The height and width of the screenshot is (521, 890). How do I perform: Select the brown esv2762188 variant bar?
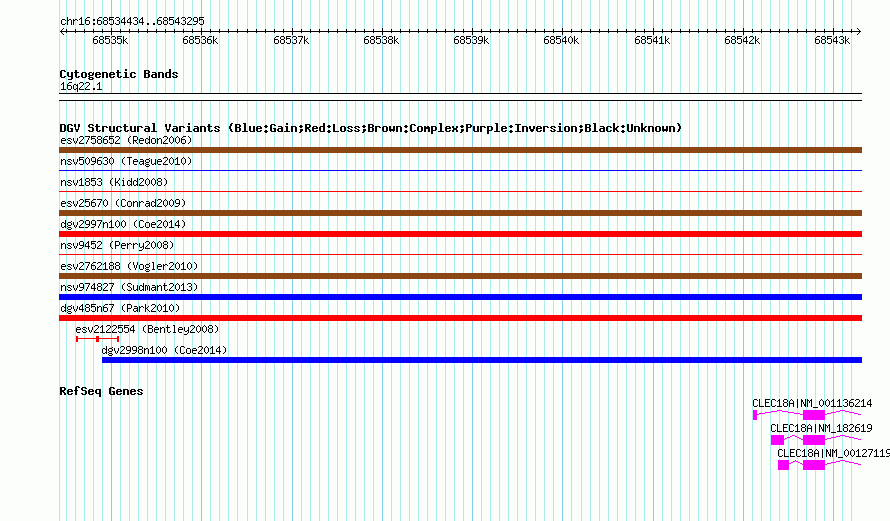coord(460,276)
